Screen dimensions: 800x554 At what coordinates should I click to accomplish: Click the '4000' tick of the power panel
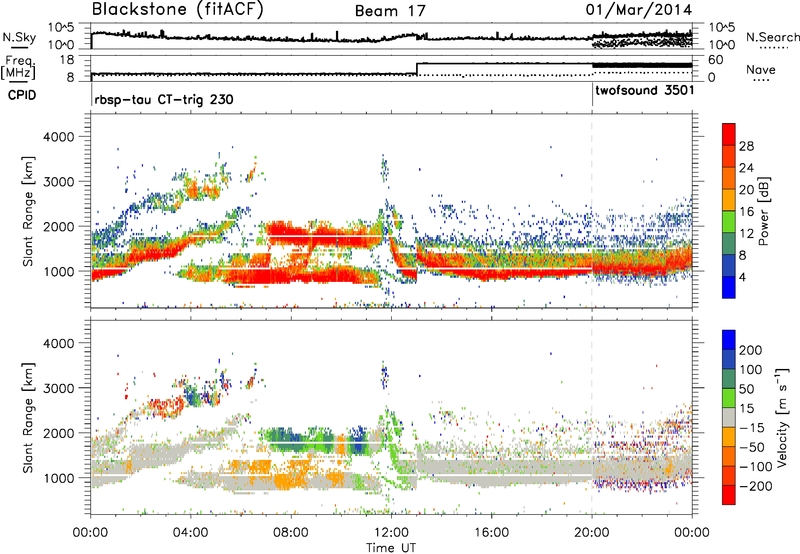pos(59,137)
